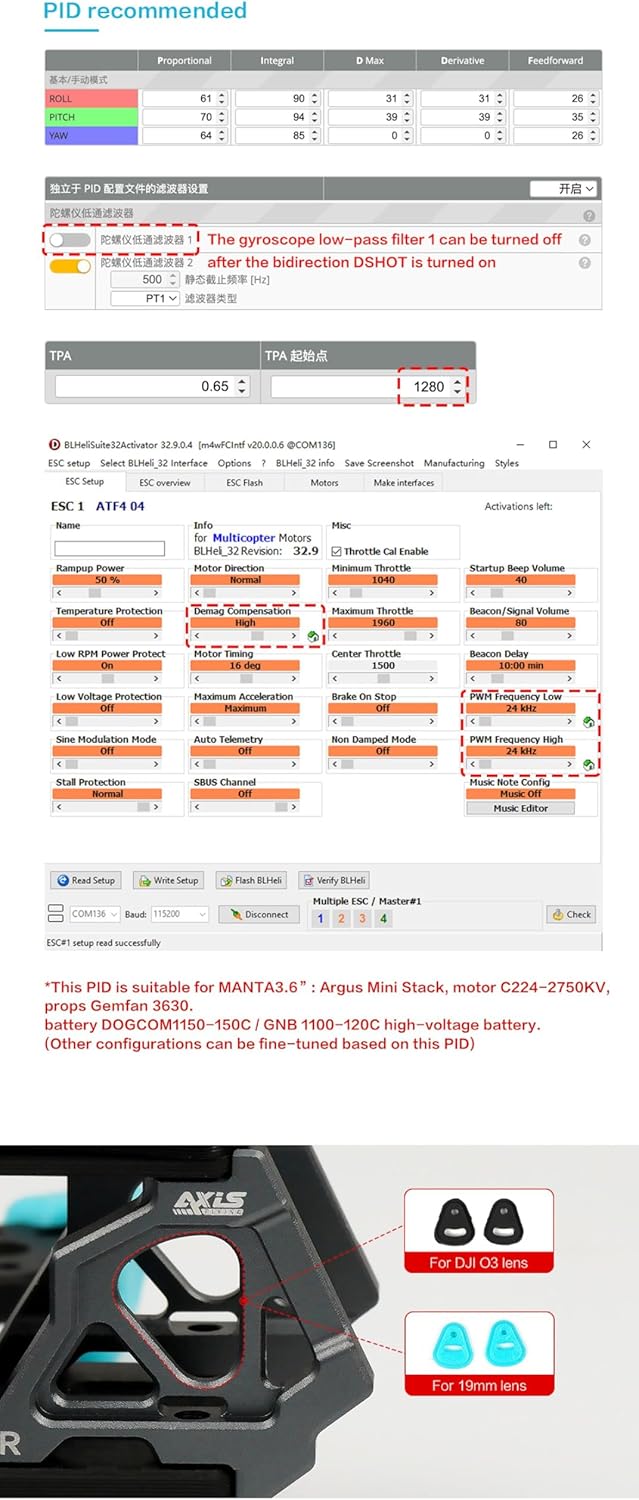Open the Baud 115200 dropdown
639x1500 pixels.
180,914
